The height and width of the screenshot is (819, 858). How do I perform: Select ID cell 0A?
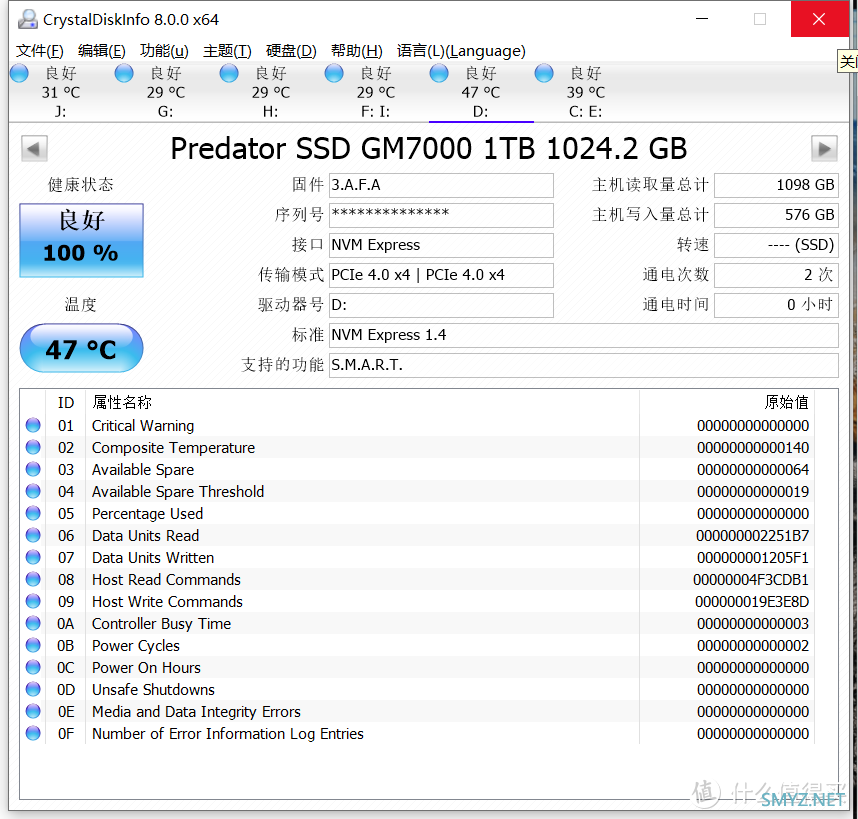[66, 624]
